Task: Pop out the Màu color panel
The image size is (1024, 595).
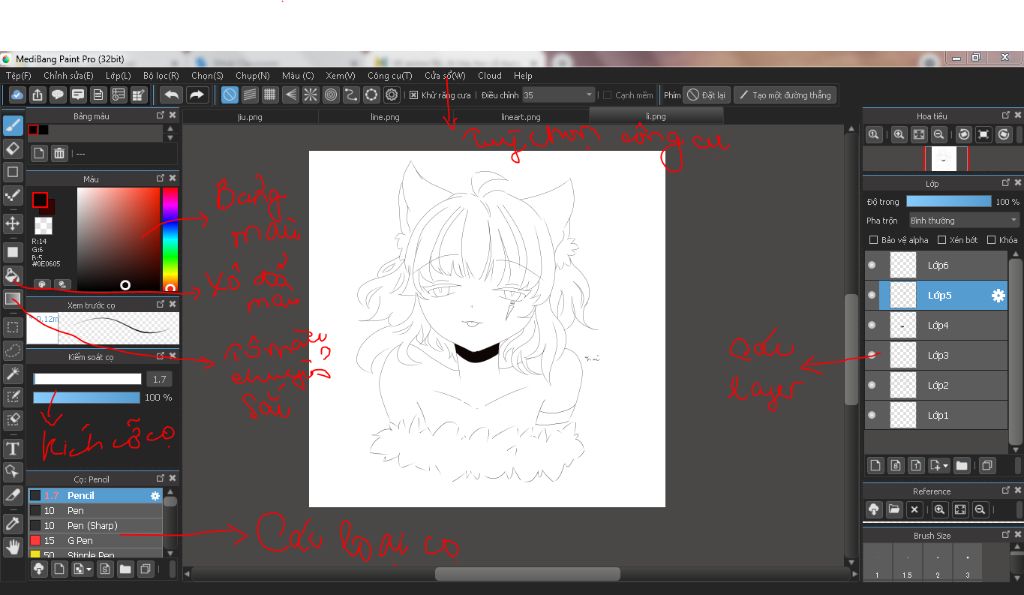Action: tap(160, 178)
